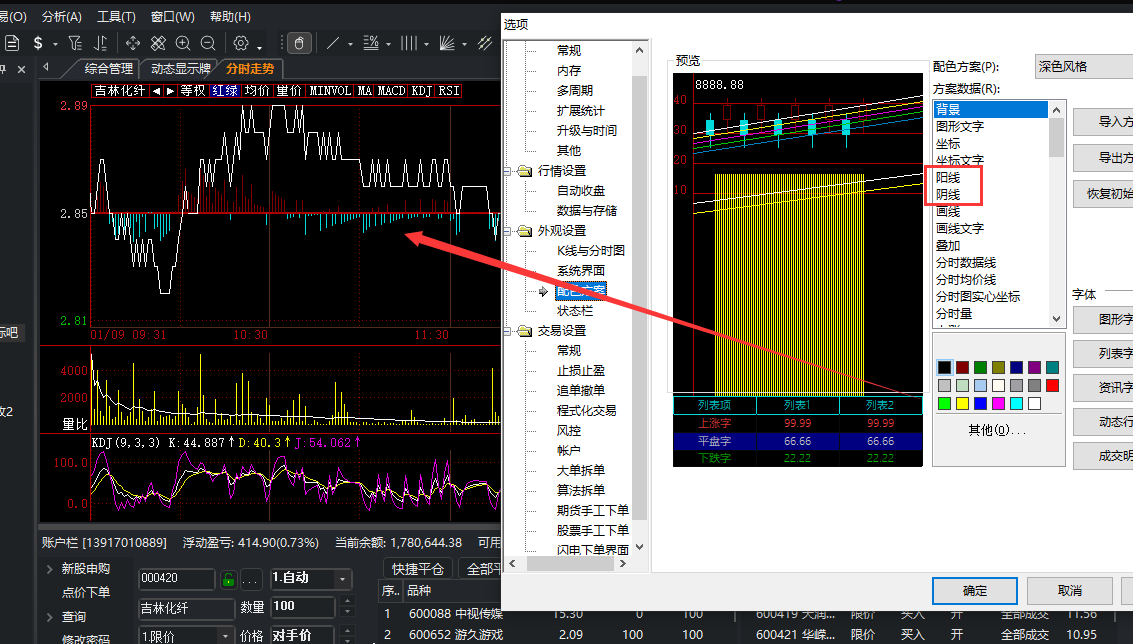Click the pin panel icon
This screenshot has width=1133, height=644.
3,69
